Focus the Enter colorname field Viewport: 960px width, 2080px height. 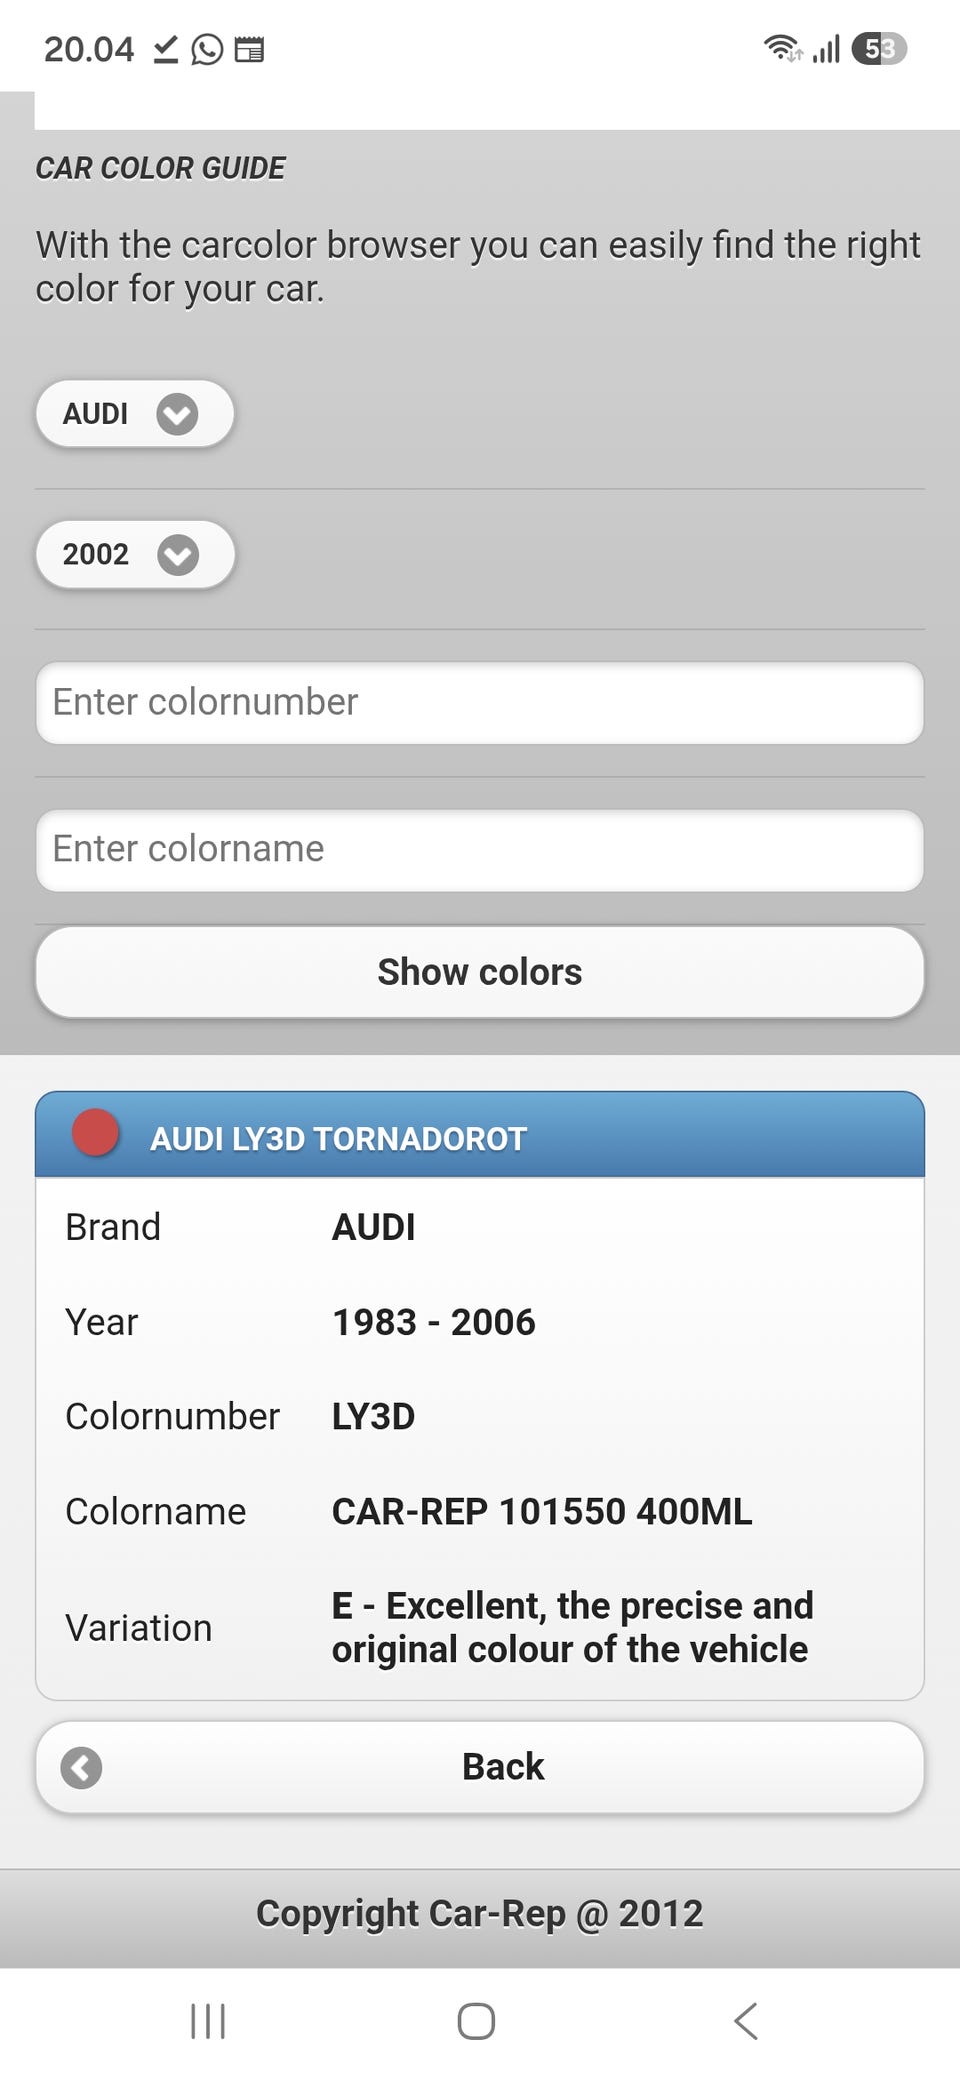click(x=480, y=850)
